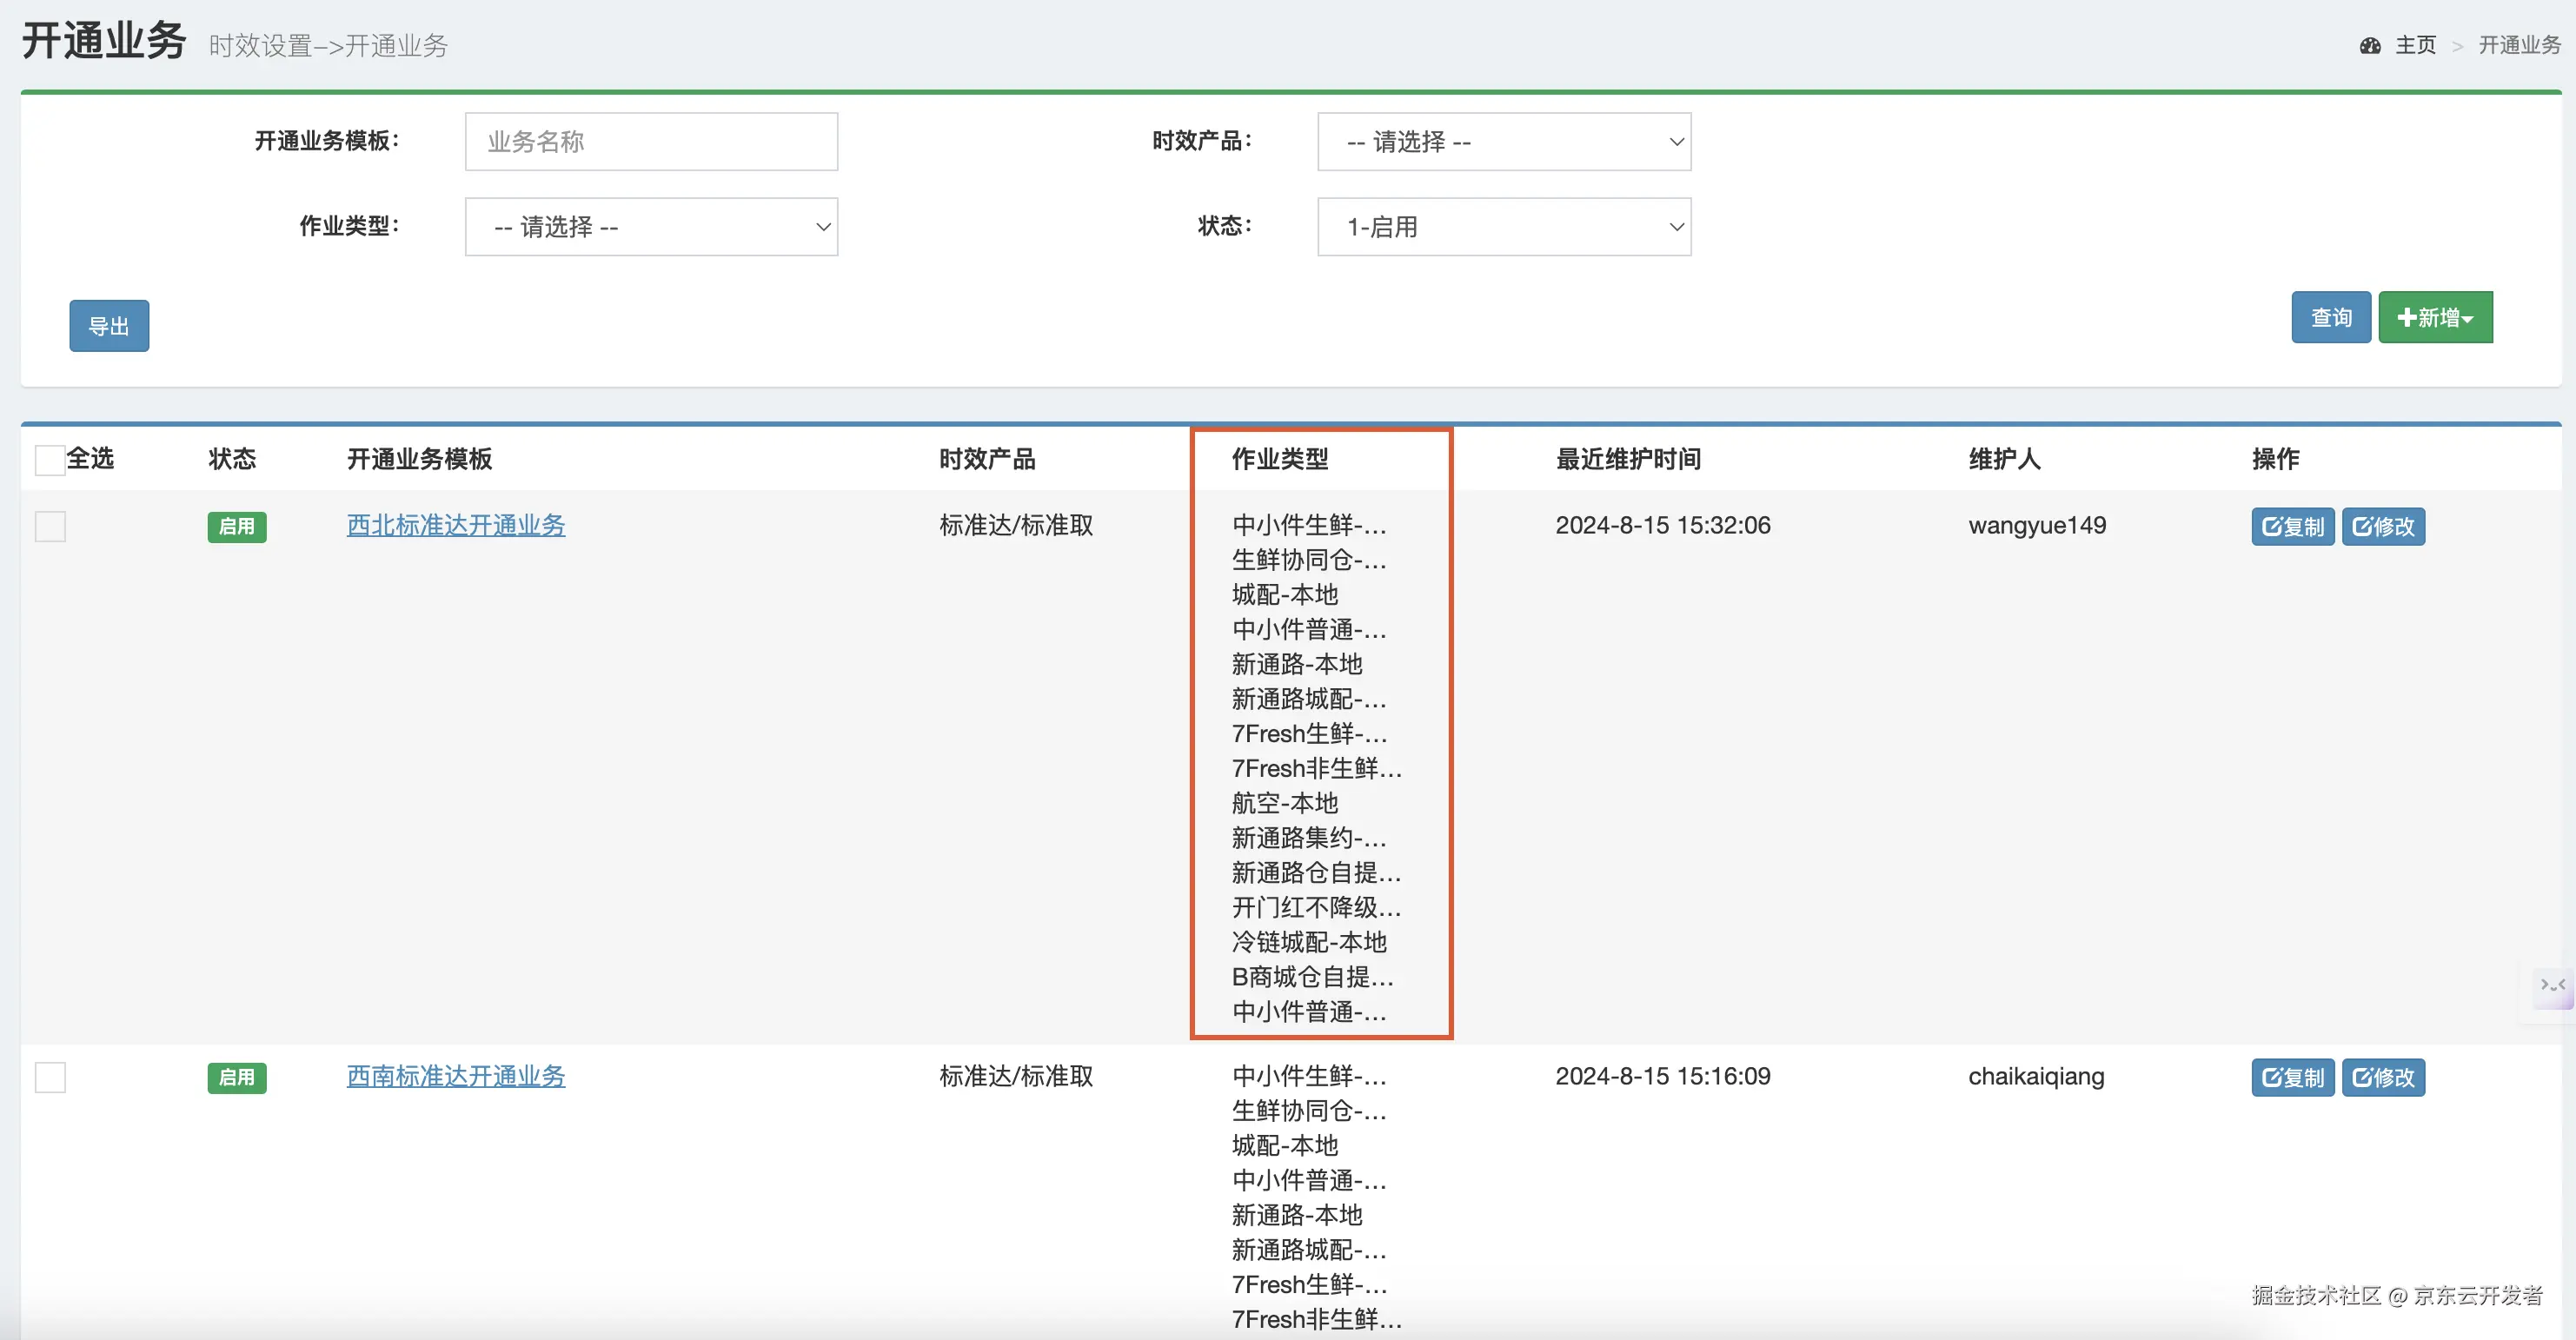Open the 西南标准达开通业务 link
Screen dimensions: 2576x1340
pos(456,1076)
